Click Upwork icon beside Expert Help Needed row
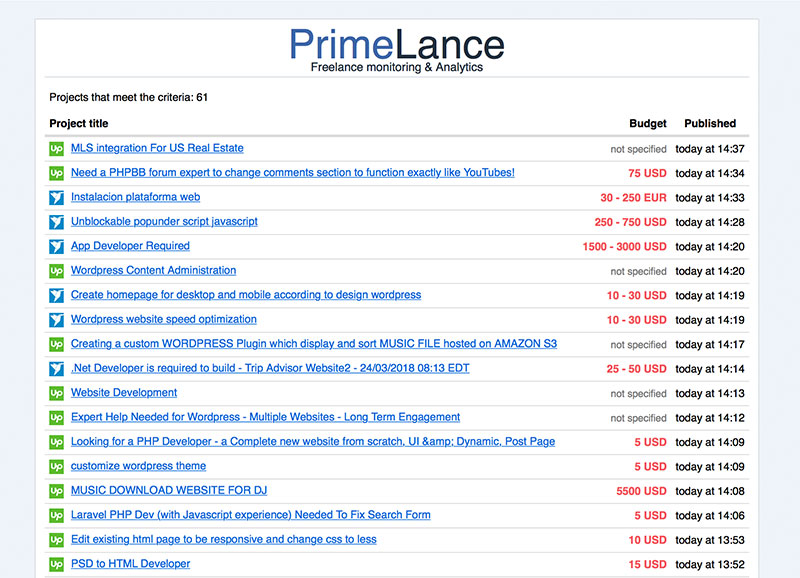 (56, 418)
